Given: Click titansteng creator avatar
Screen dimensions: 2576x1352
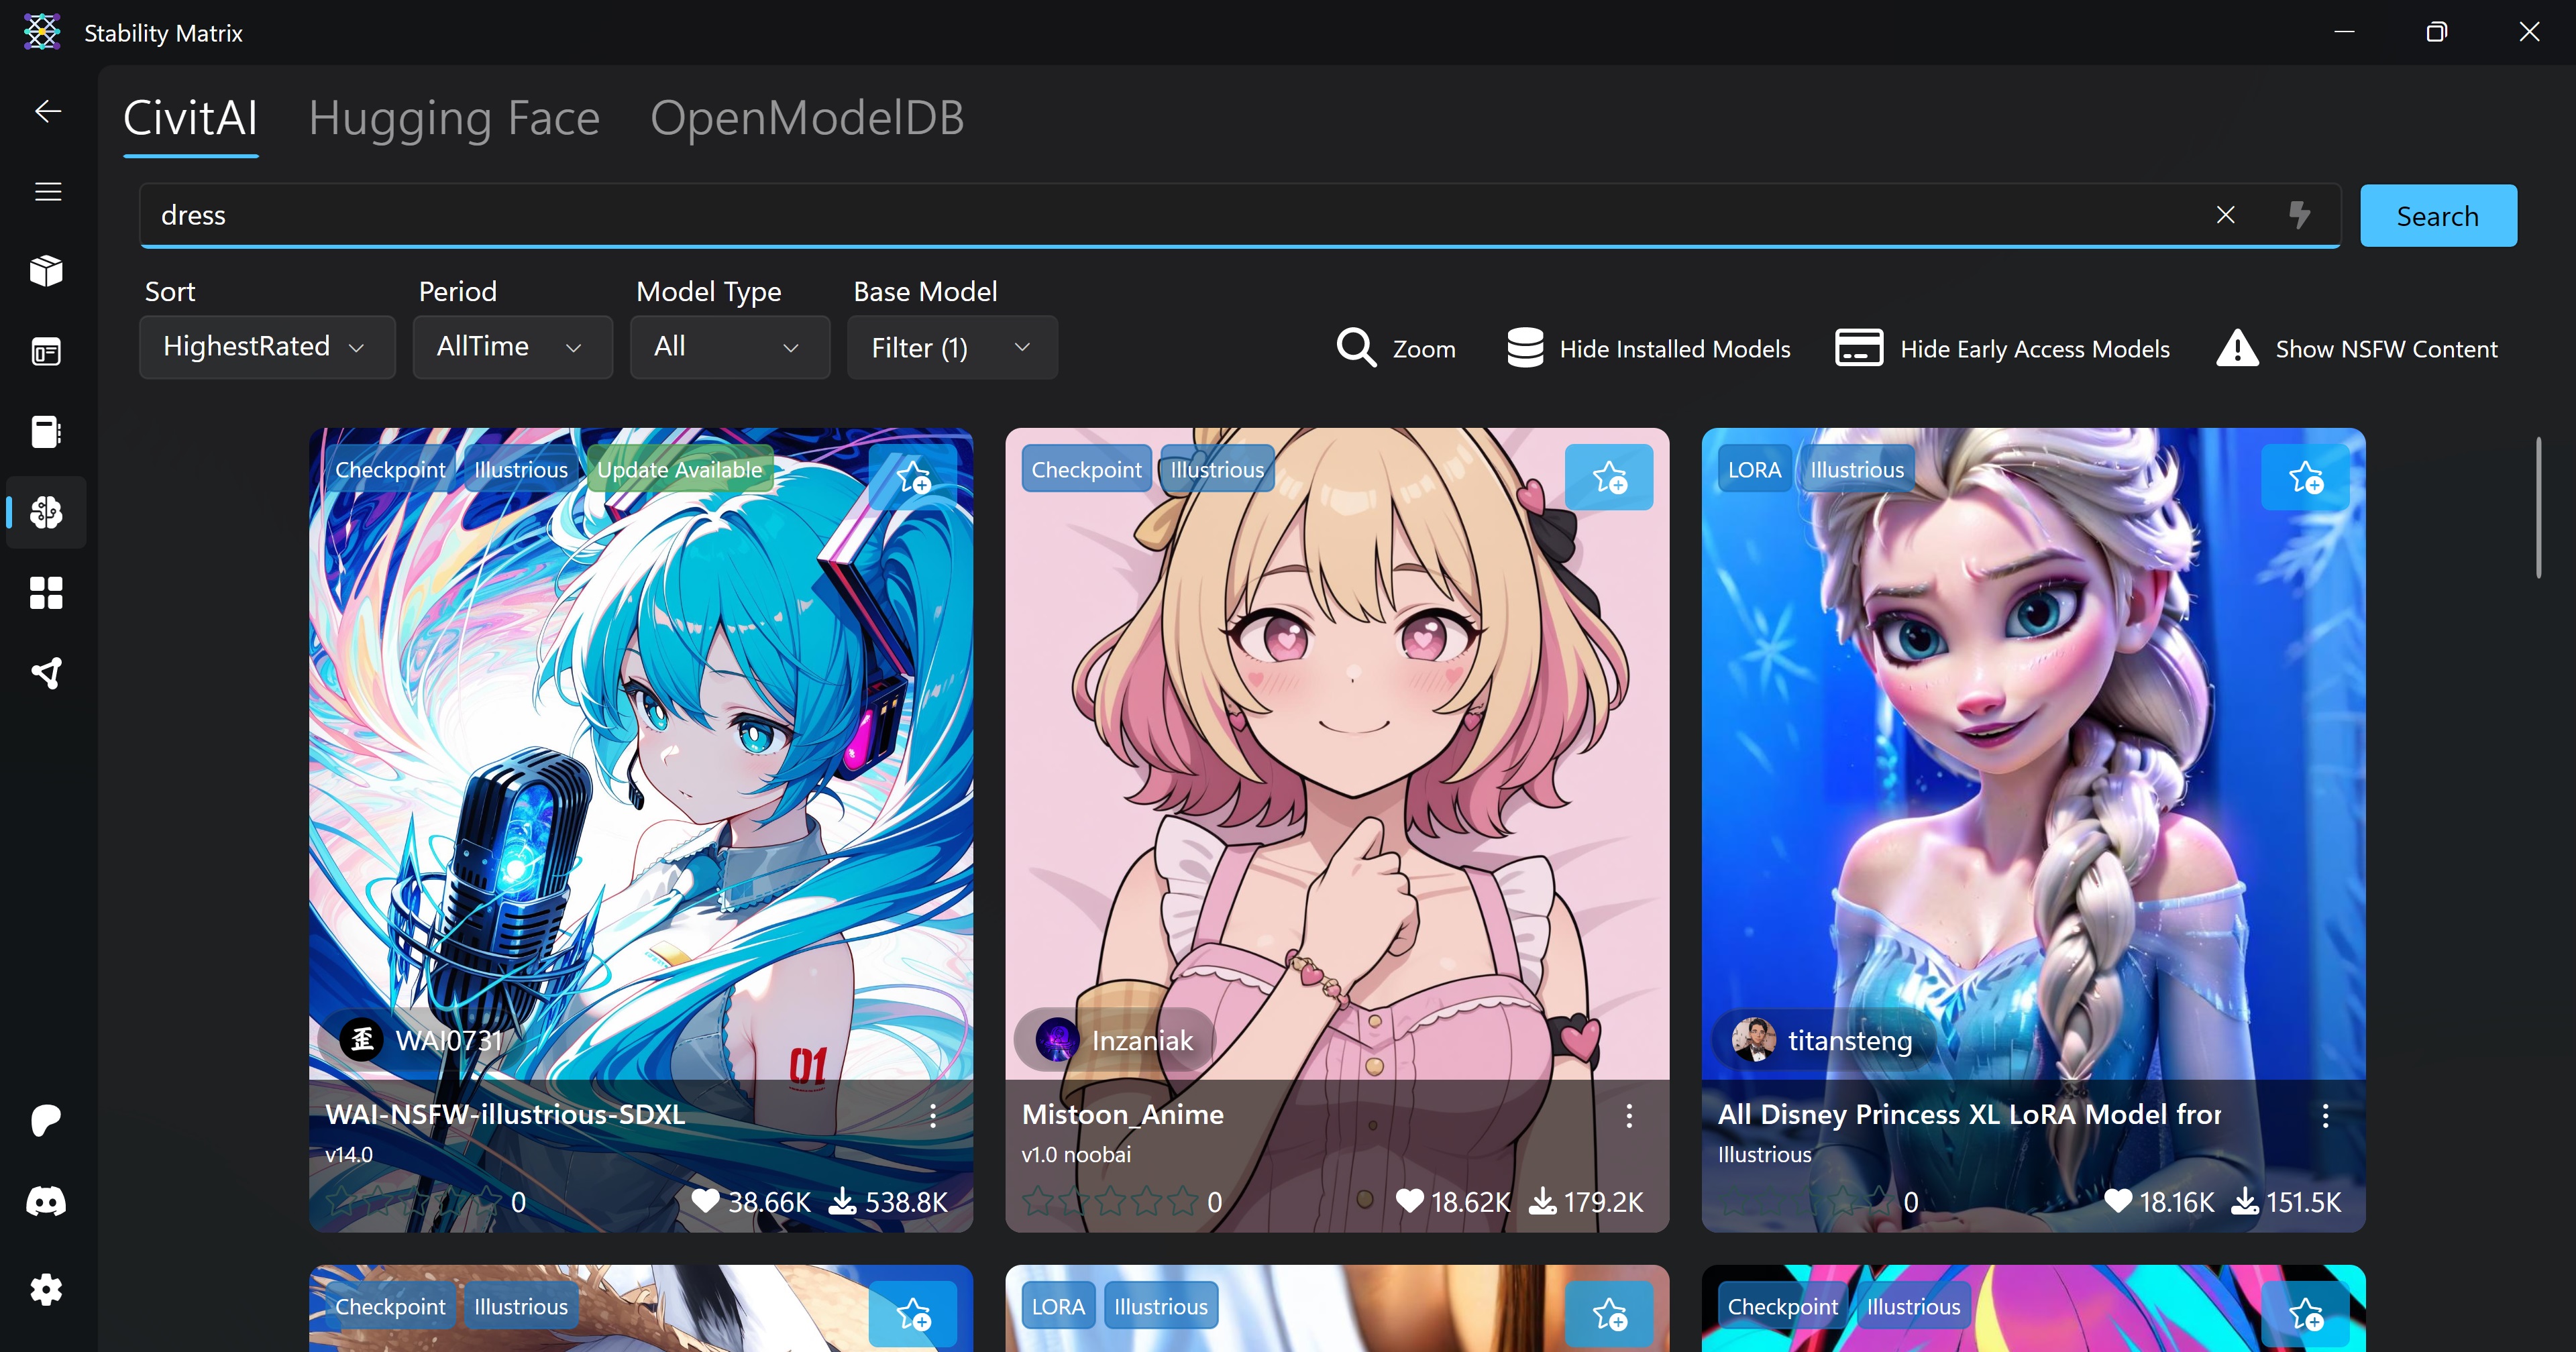Looking at the screenshot, I should tap(1754, 1040).
